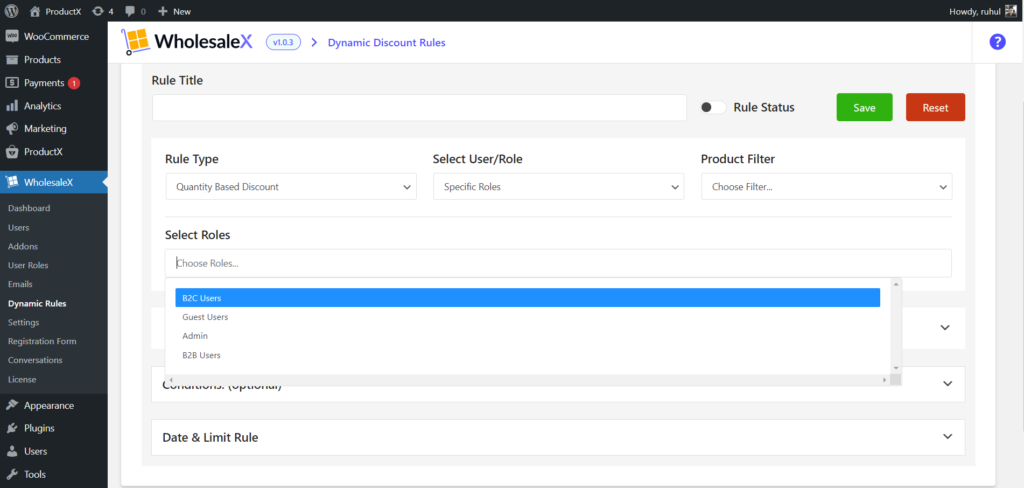
Task: Click the Users person icon
Action: click(x=12, y=451)
